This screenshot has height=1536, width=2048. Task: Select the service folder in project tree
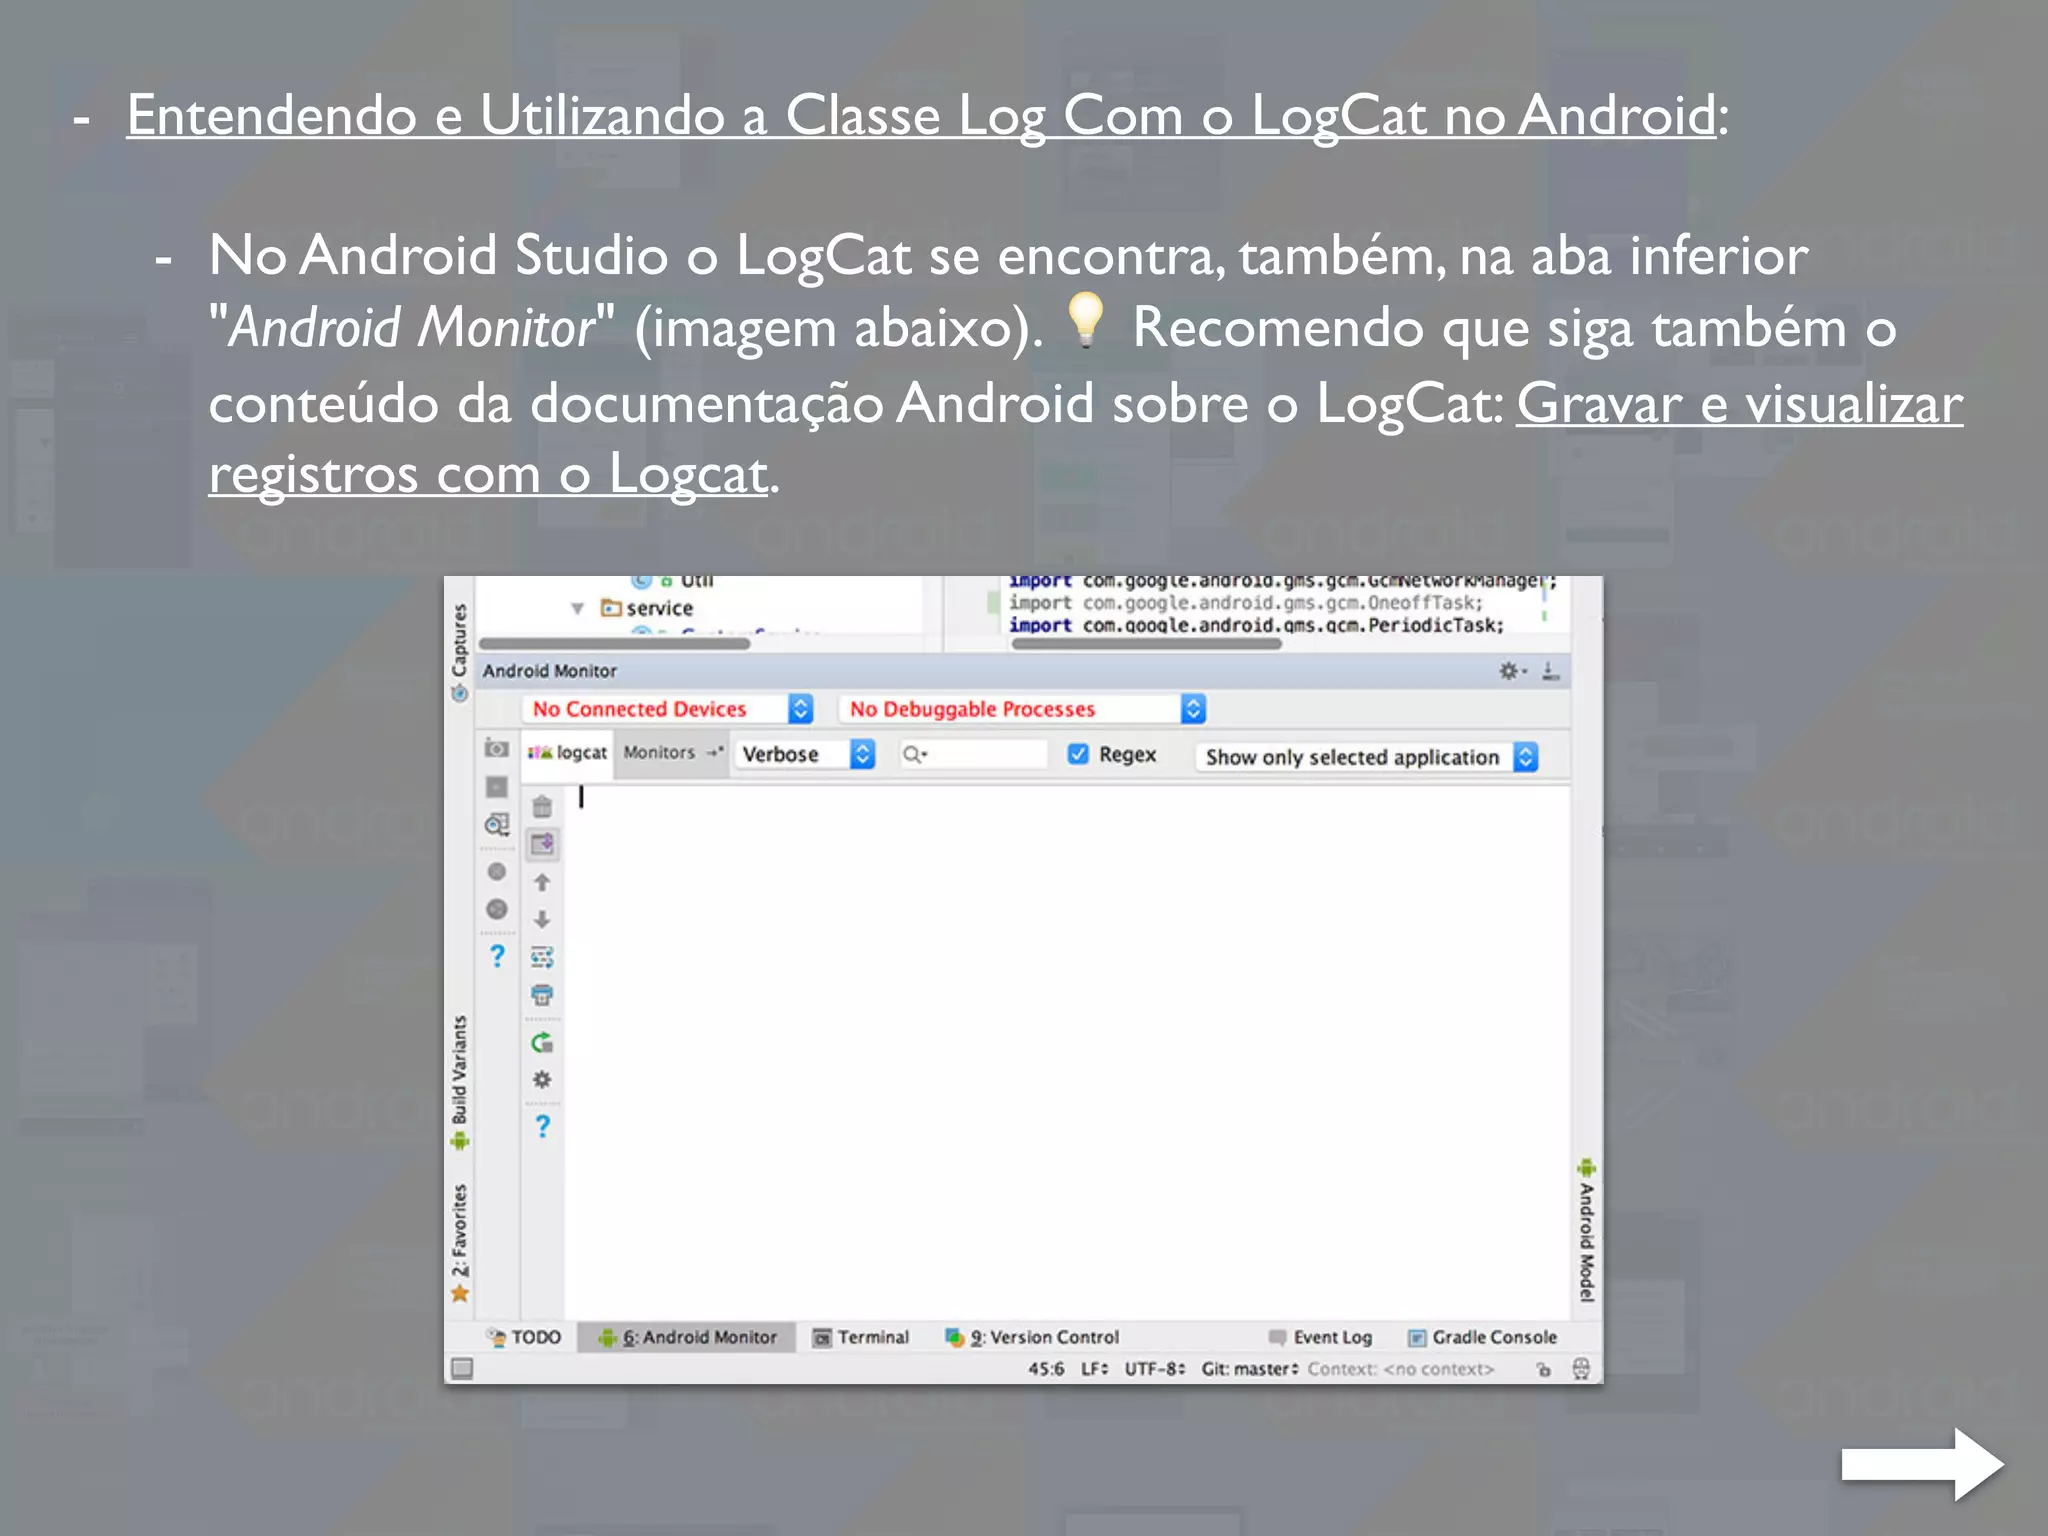647,608
